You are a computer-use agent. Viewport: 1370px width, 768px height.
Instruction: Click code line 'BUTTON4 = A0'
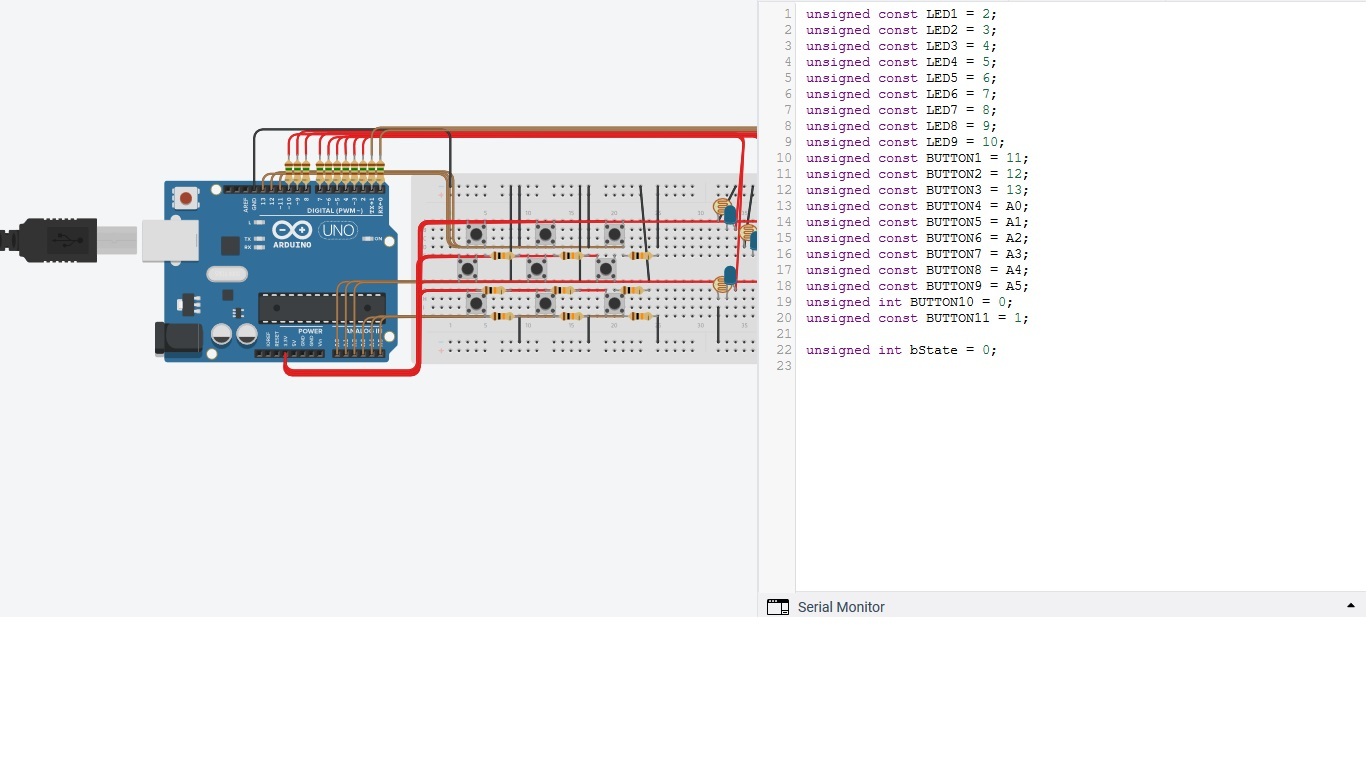point(917,206)
